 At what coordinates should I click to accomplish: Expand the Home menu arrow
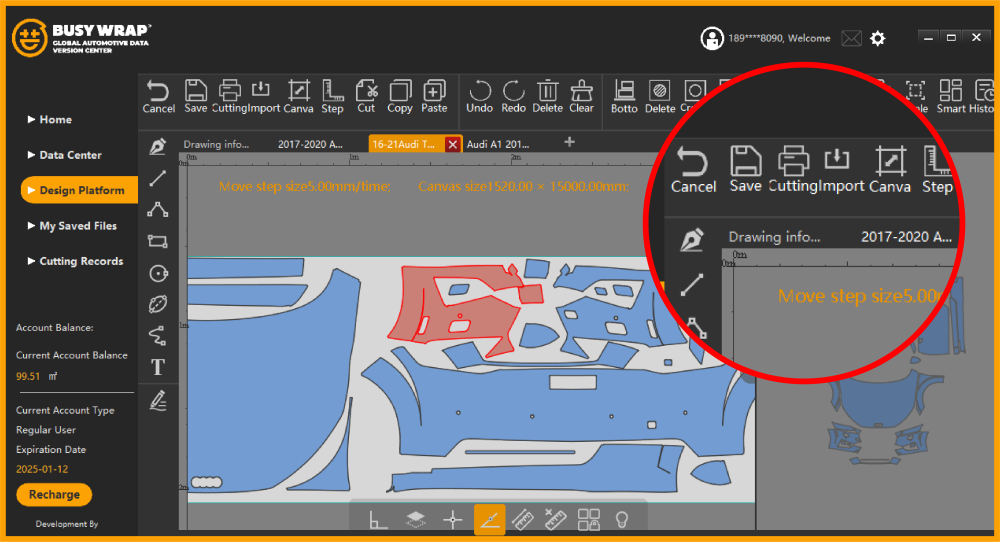point(31,119)
